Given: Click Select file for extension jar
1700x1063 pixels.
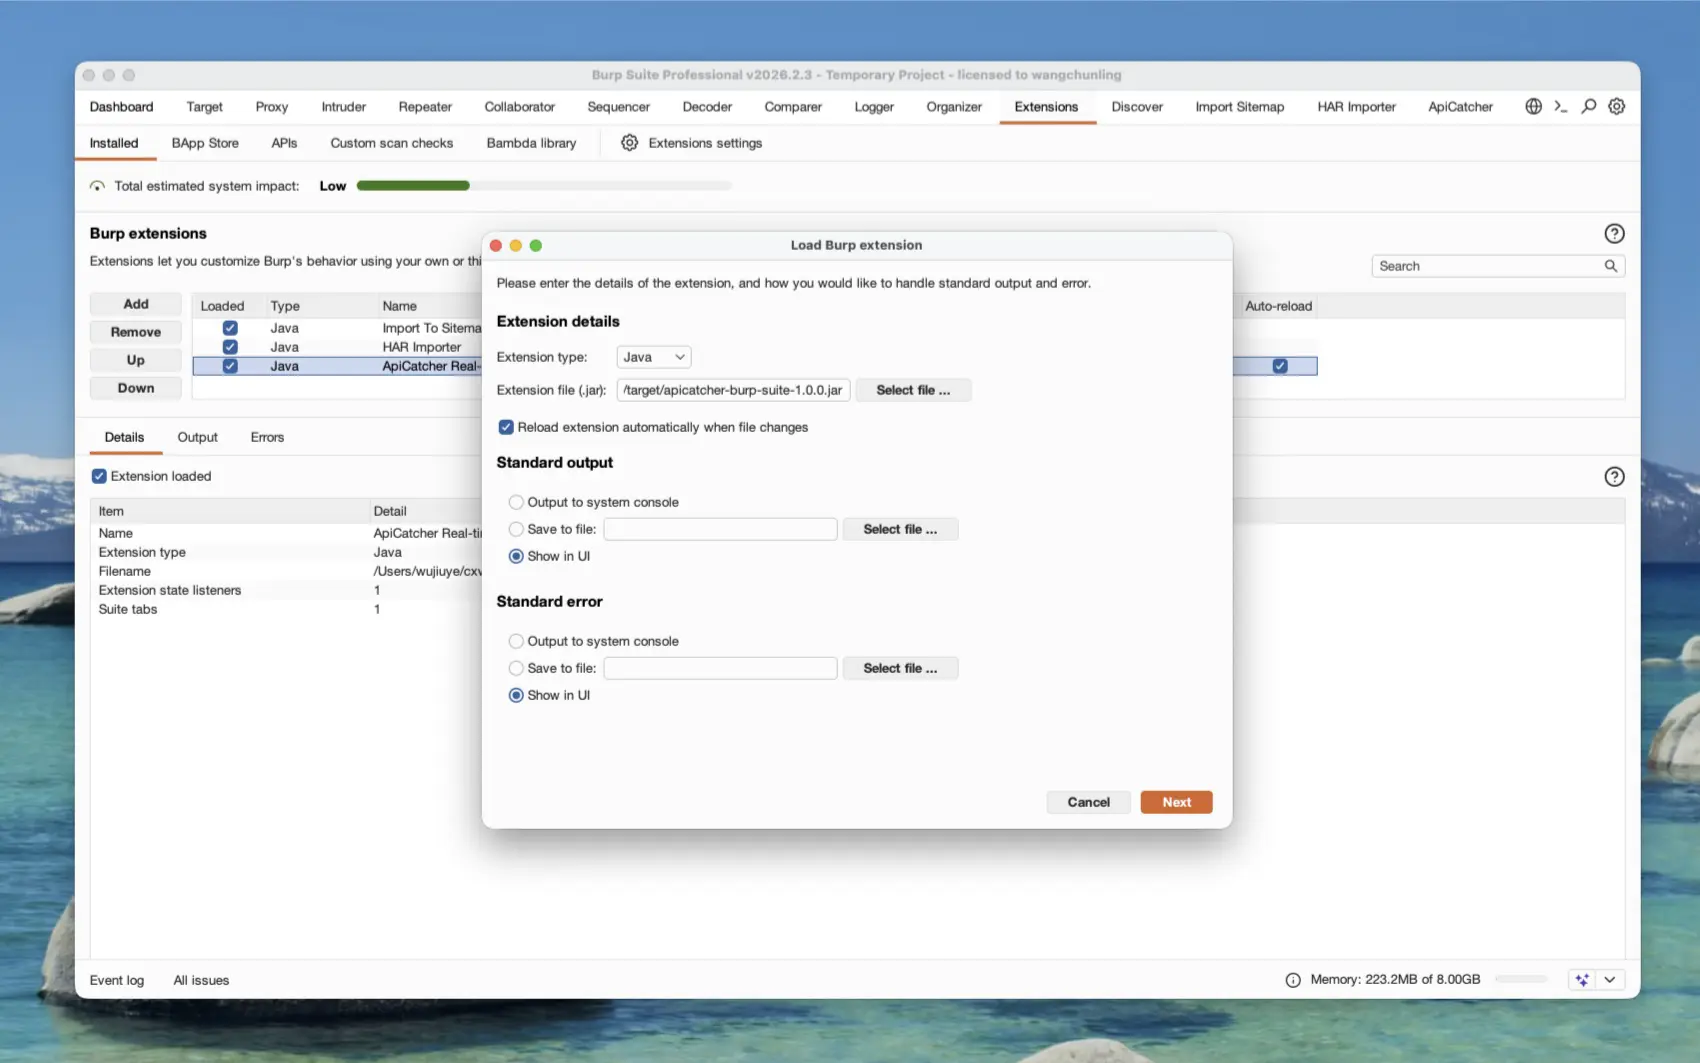Looking at the screenshot, I should coord(913,390).
